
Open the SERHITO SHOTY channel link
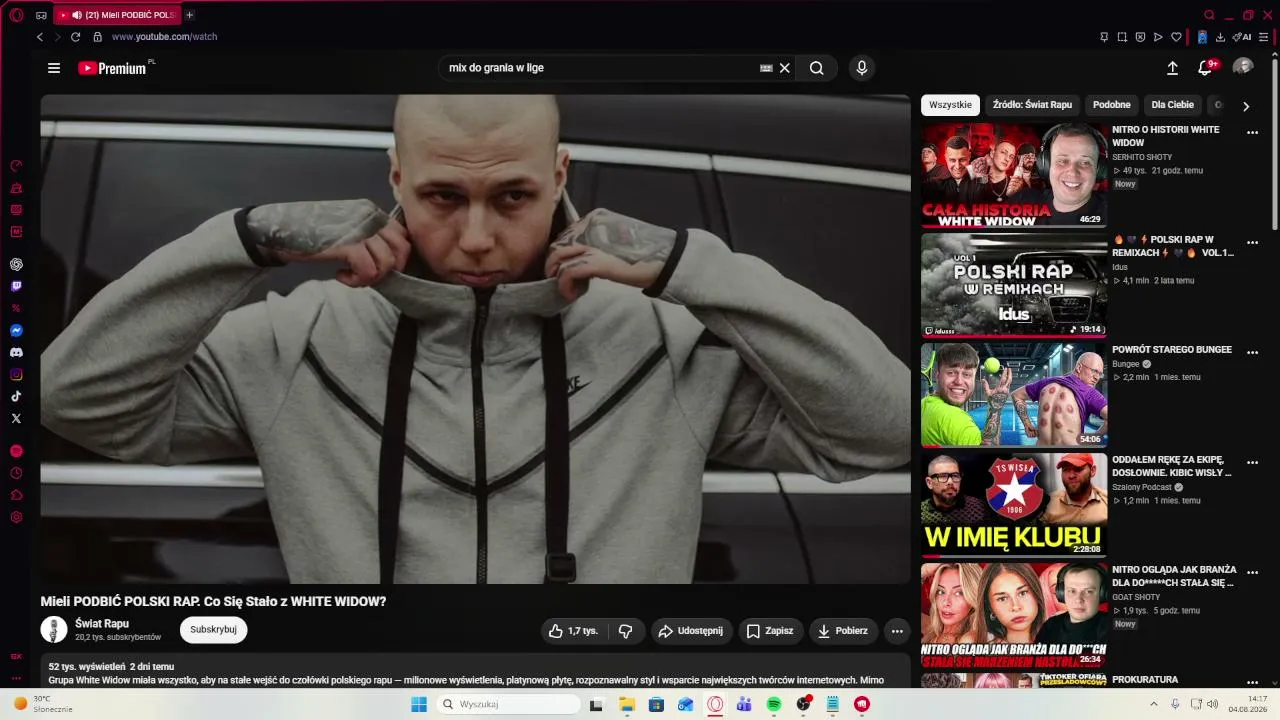coord(1142,157)
